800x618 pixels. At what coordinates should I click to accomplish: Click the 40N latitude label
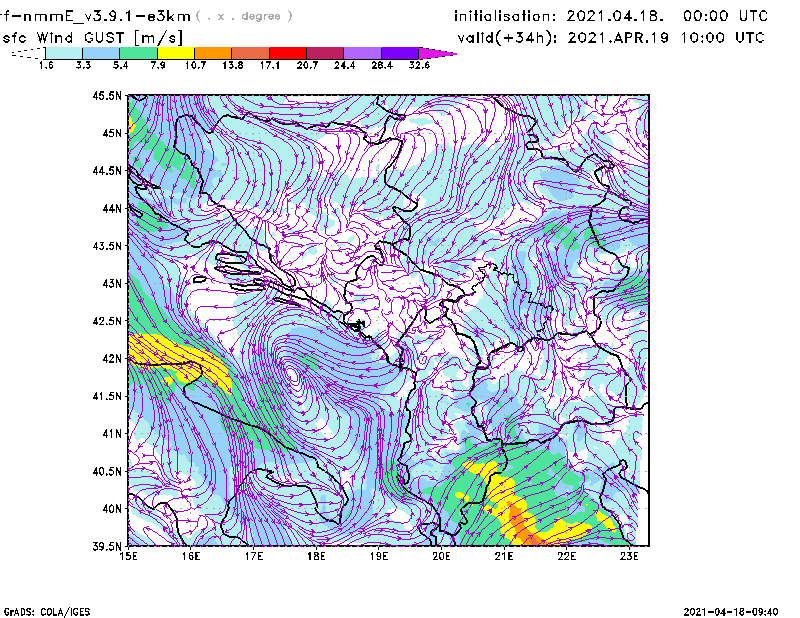(x=112, y=508)
